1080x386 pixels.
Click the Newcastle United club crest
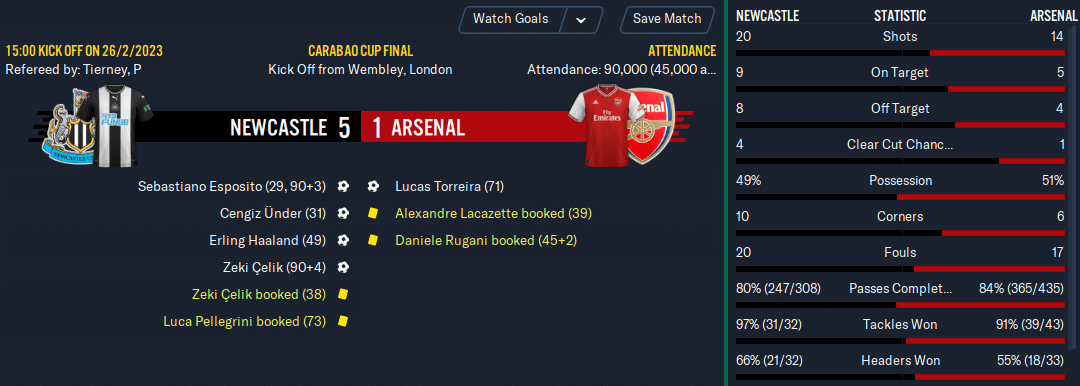point(68,130)
